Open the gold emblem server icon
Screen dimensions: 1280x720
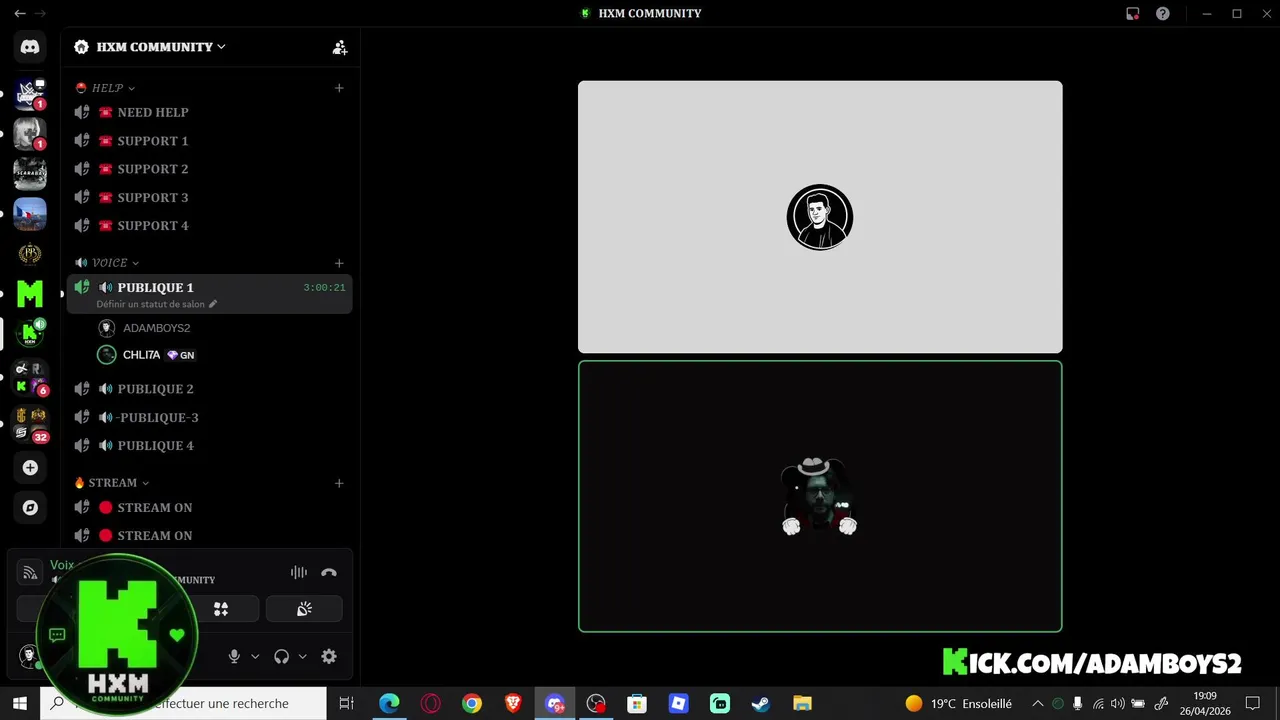click(x=30, y=253)
